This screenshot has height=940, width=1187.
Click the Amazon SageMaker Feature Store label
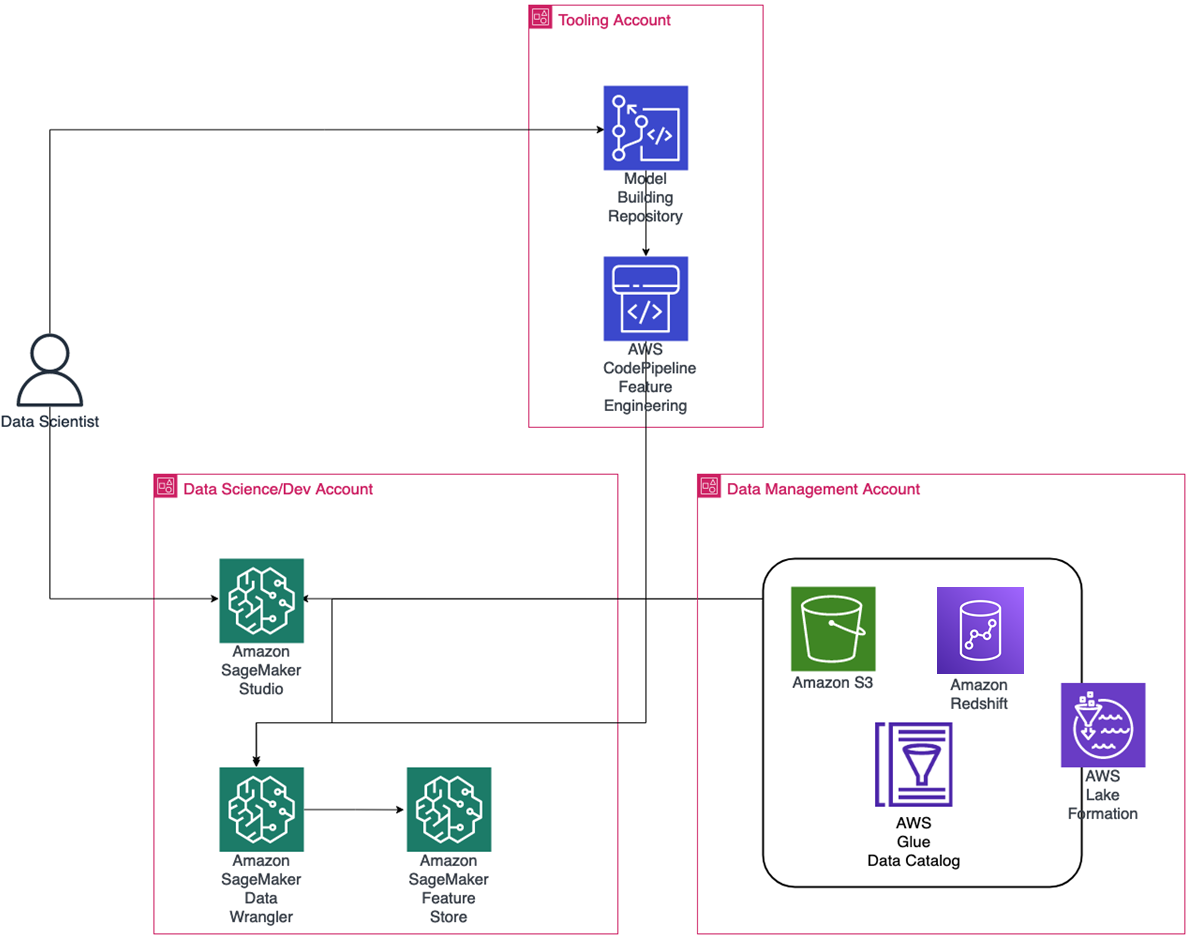(449, 889)
